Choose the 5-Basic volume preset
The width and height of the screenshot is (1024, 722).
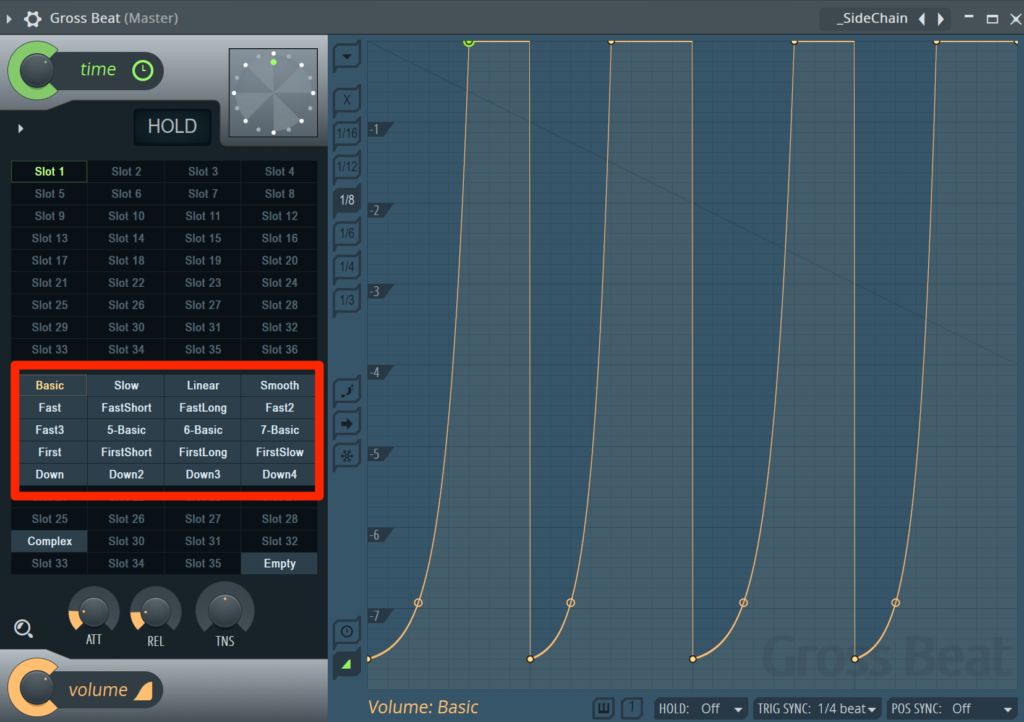click(126, 430)
